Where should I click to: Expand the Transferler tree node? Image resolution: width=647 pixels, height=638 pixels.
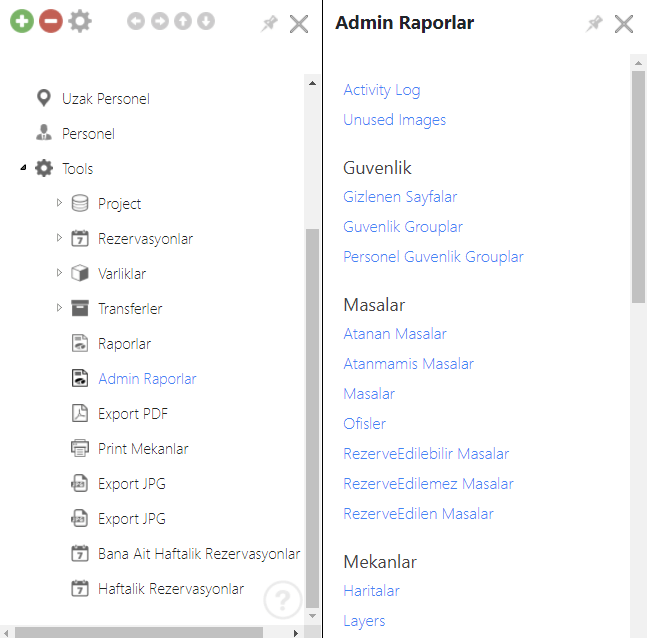[x=59, y=308]
